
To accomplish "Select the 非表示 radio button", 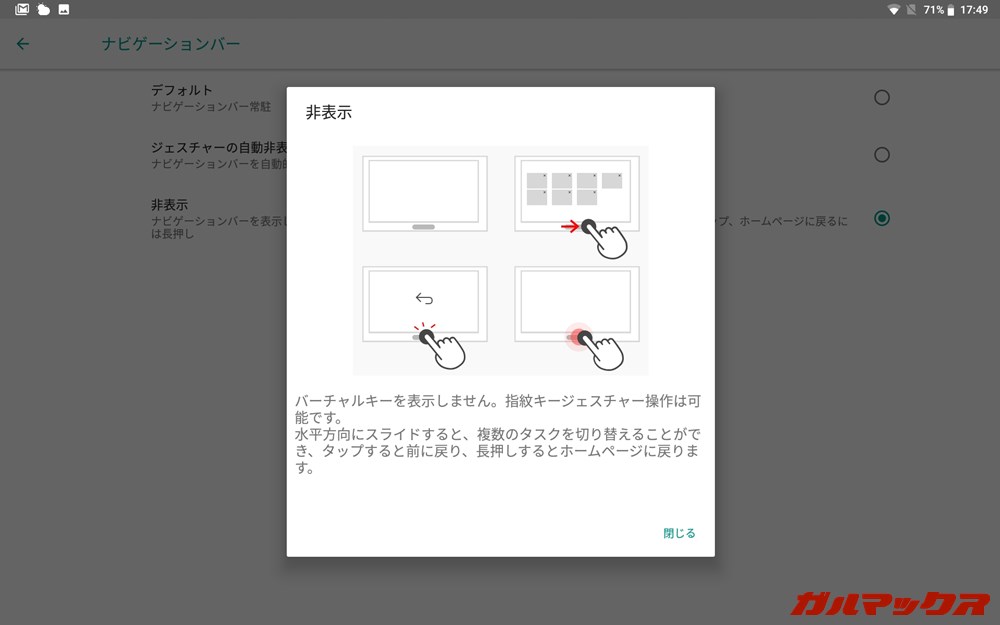I will coord(881,218).
